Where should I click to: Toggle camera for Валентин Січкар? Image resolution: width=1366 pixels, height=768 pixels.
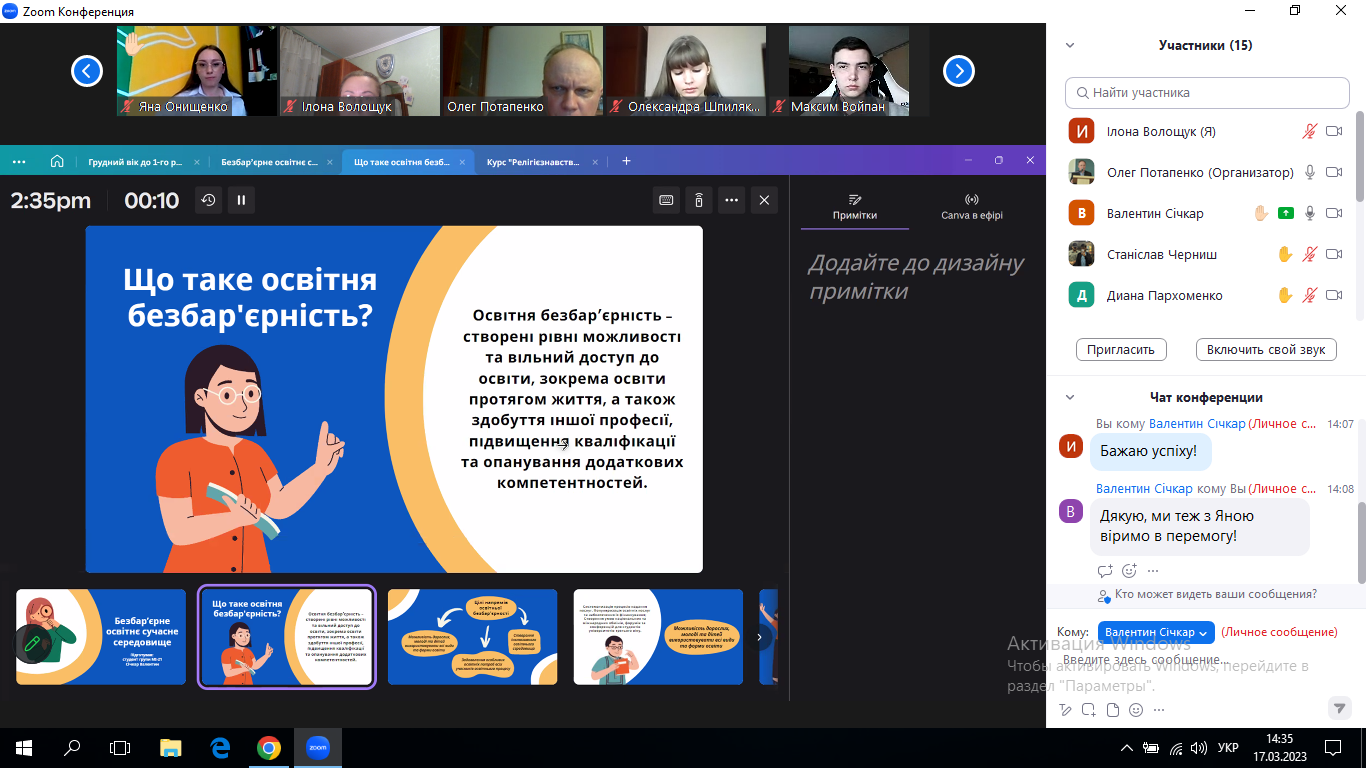(1333, 214)
